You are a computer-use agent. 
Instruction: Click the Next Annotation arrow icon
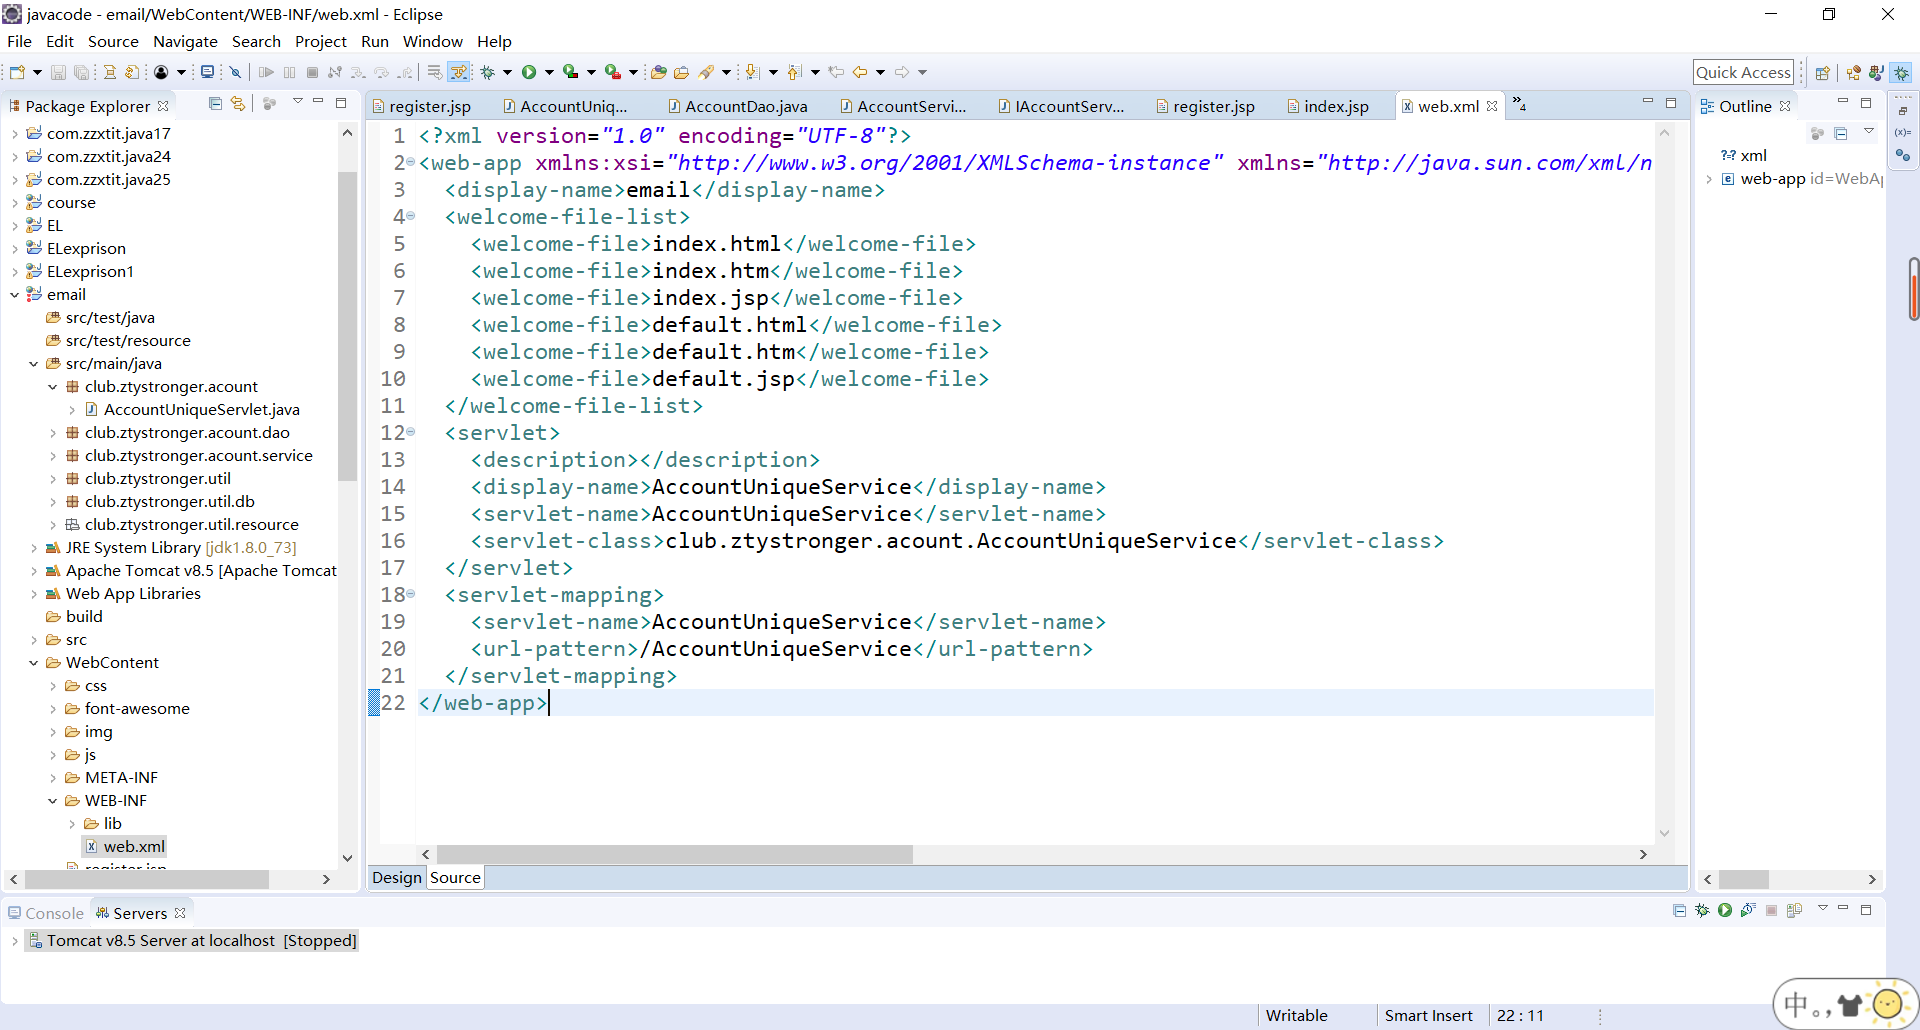point(753,72)
